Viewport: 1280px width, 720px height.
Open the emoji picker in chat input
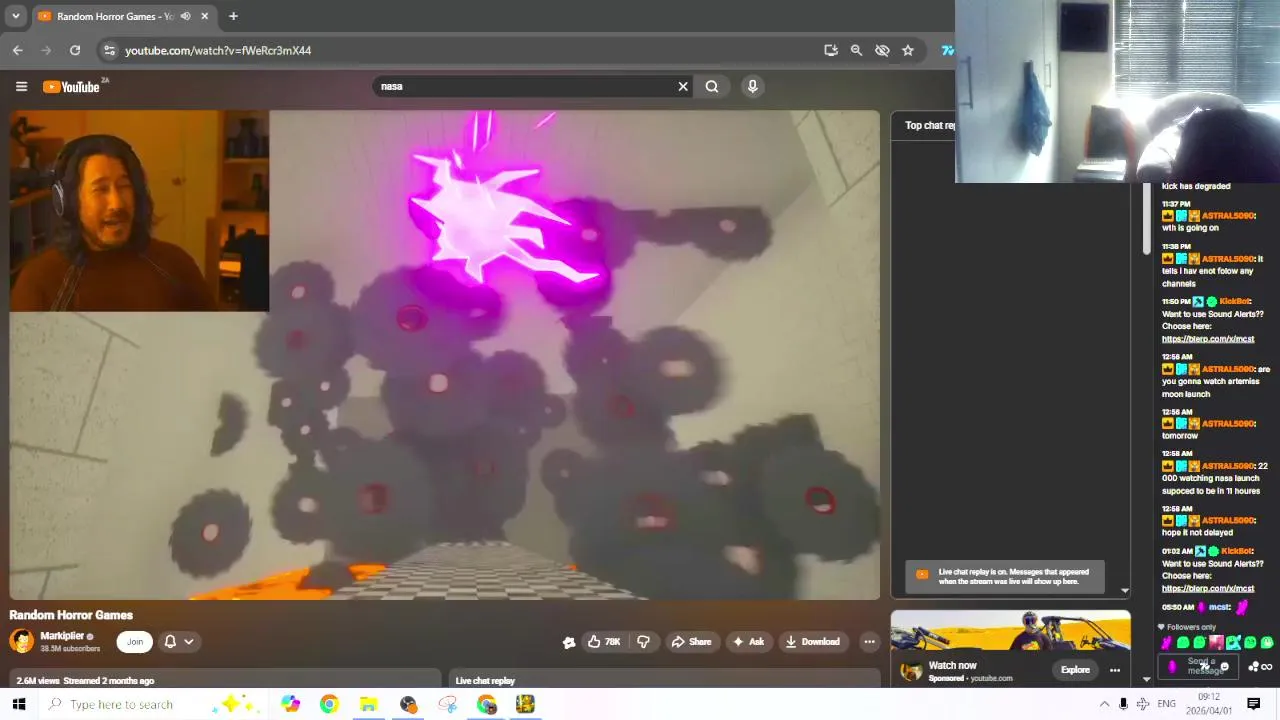[x=1225, y=667]
